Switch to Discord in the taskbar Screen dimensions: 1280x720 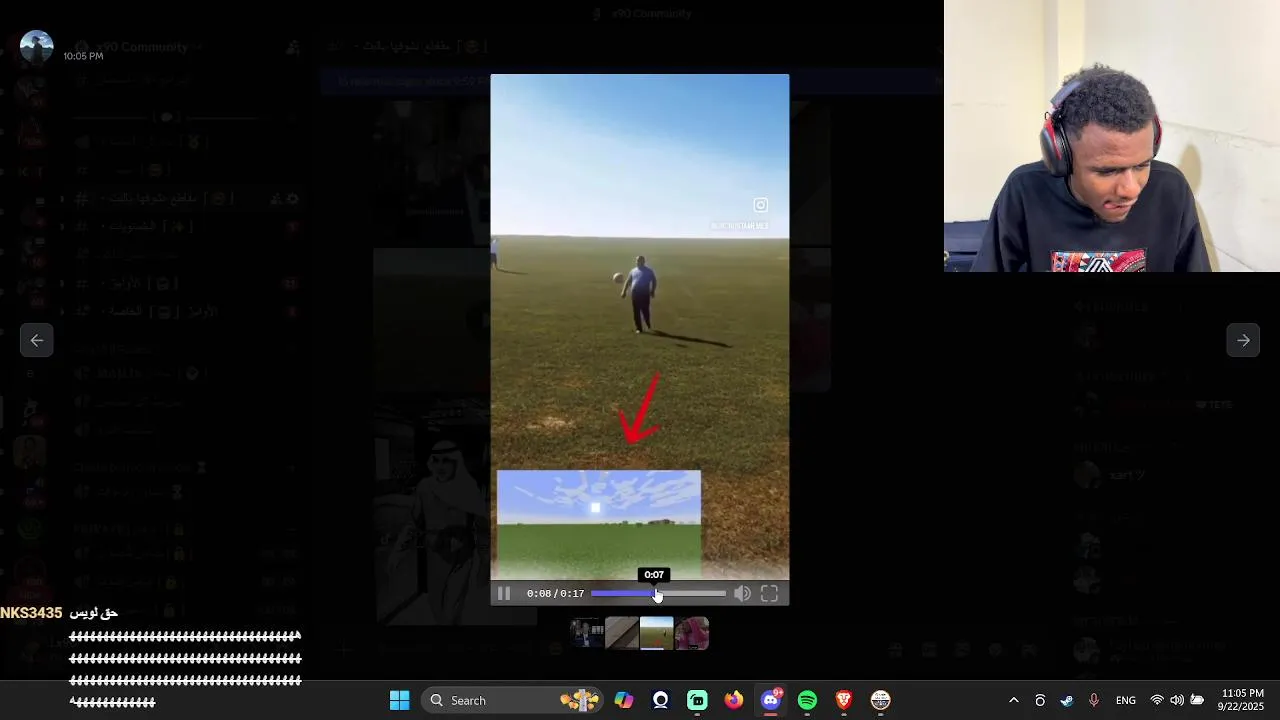pyautogui.click(x=771, y=700)
